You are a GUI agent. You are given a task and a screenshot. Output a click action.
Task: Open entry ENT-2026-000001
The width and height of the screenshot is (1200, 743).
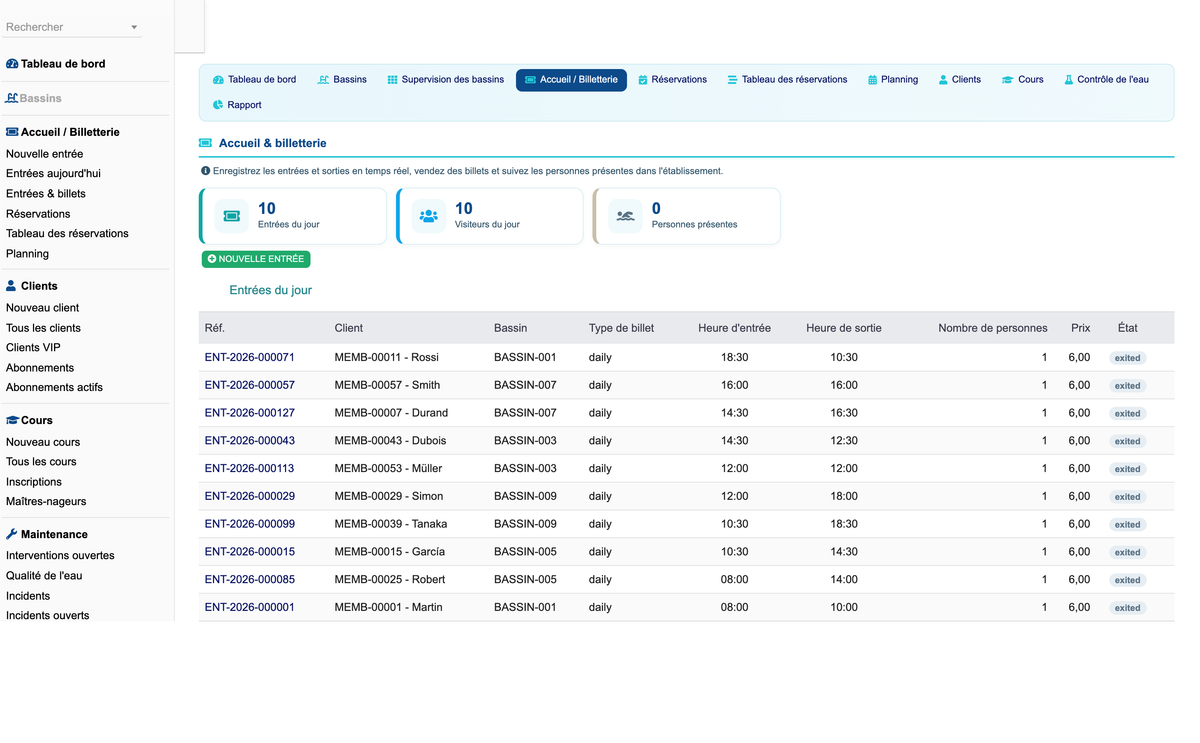pyautogui.click(x=250, y=607)
